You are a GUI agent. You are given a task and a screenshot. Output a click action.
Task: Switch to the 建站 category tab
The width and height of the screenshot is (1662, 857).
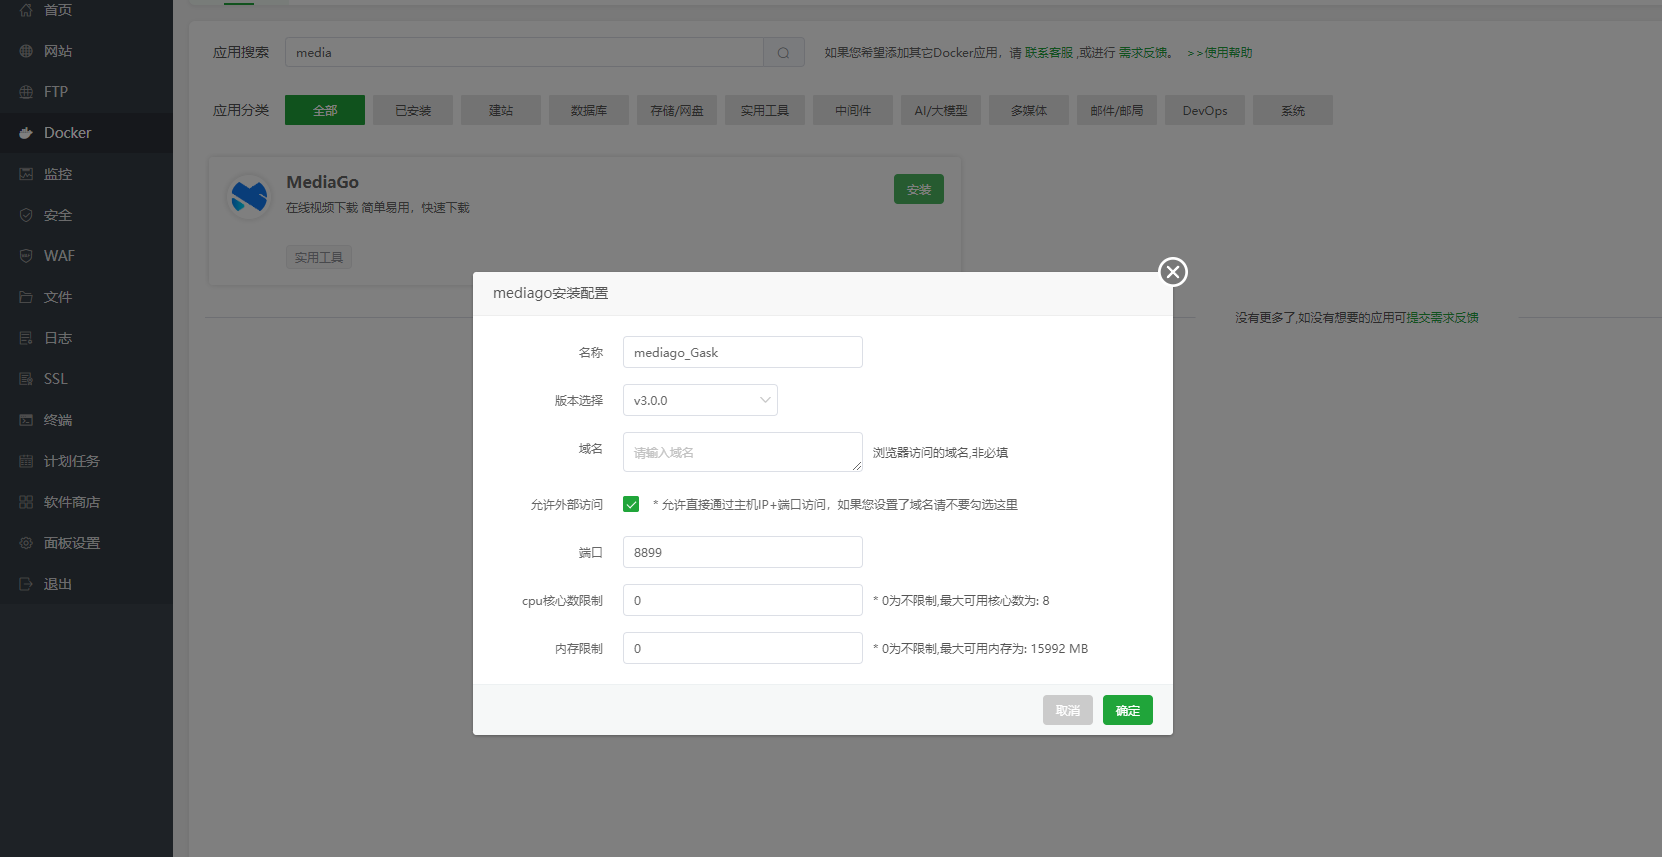pyautogui.click(x=501, y=110)
